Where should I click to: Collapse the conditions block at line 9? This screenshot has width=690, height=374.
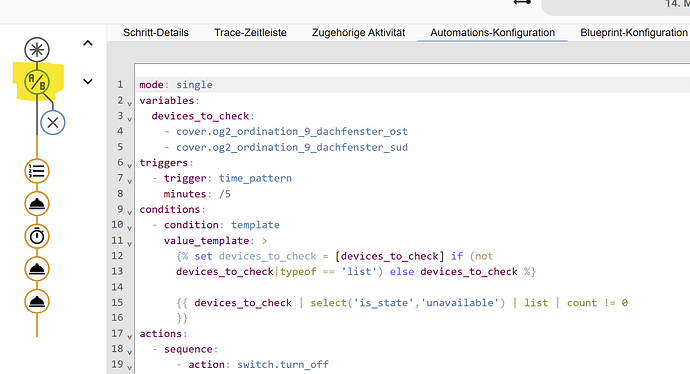(129, 213)
